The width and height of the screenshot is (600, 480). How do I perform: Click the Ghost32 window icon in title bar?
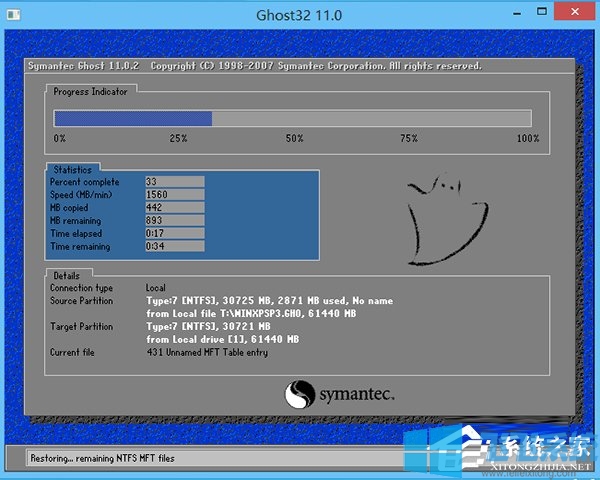point(14,15)
